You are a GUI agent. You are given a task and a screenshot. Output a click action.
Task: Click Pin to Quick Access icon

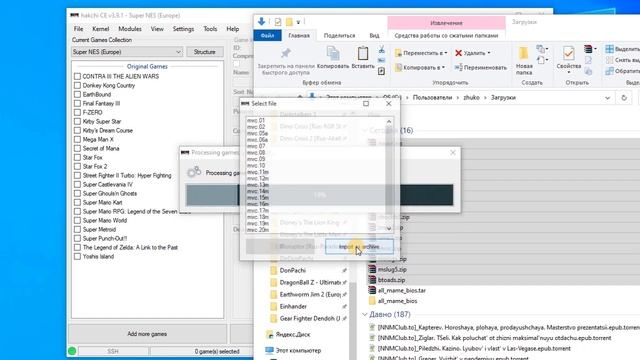[x=286, y=53]
